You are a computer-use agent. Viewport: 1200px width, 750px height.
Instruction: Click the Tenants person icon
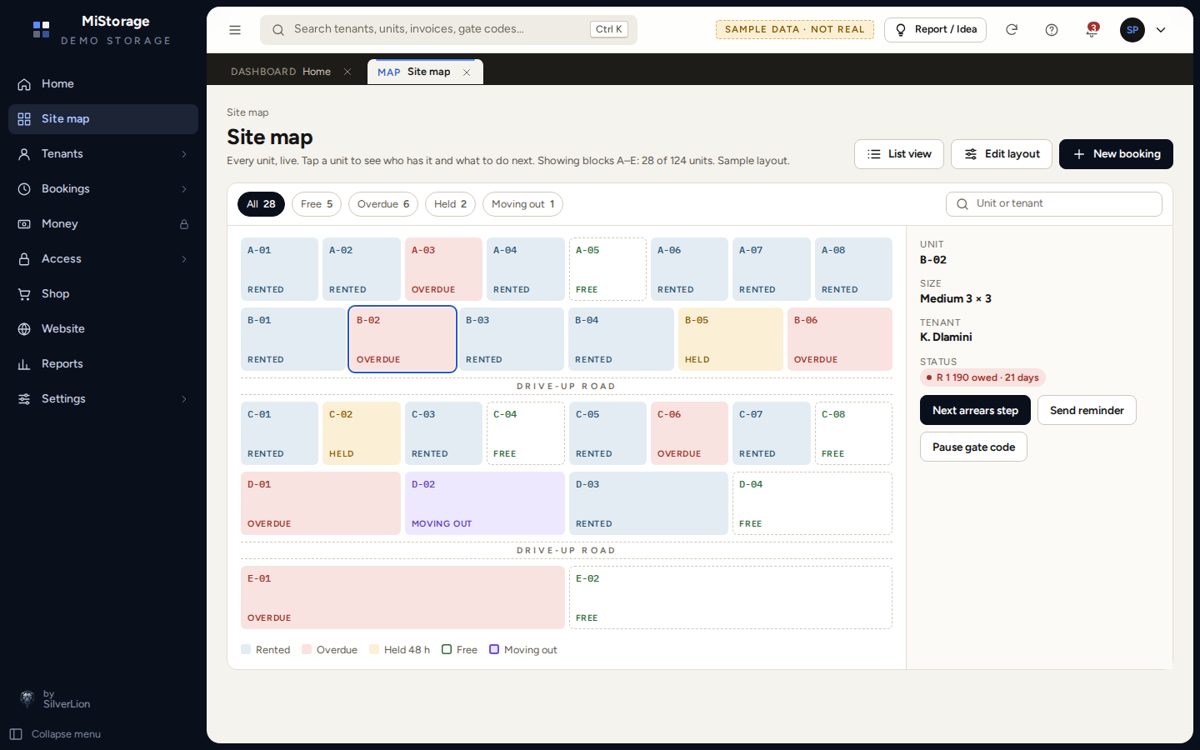(x=24, y=154)
